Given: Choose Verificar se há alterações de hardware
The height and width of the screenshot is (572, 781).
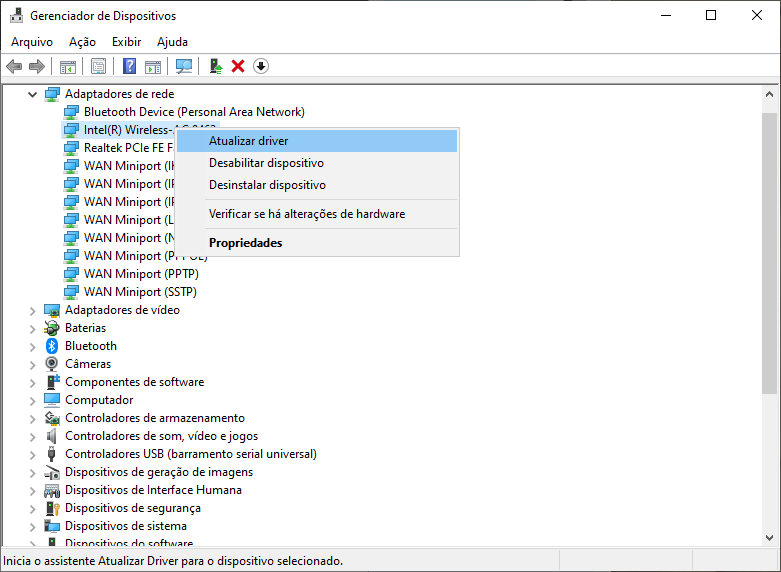Looking at the screenshot, I should click(317, 214).
